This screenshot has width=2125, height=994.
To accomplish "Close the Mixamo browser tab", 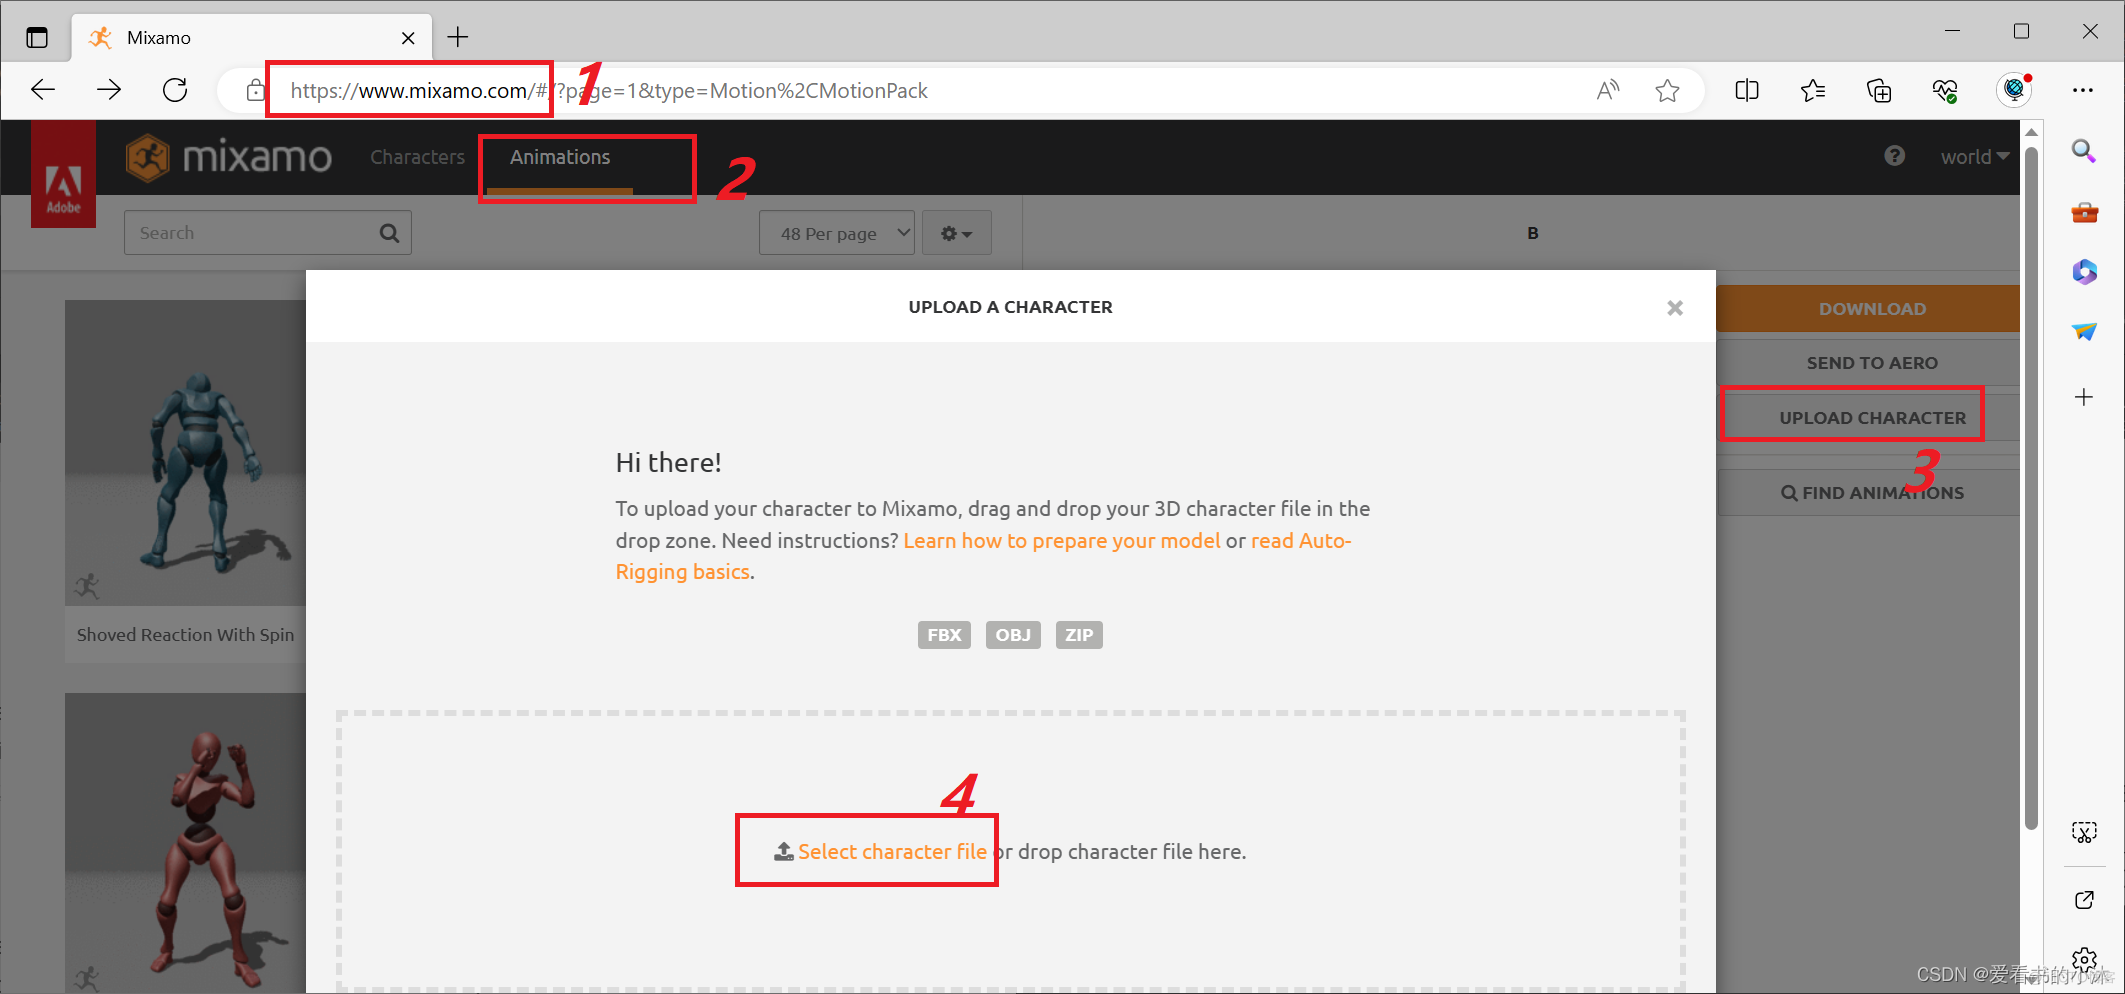I will (x=408, y=38).
